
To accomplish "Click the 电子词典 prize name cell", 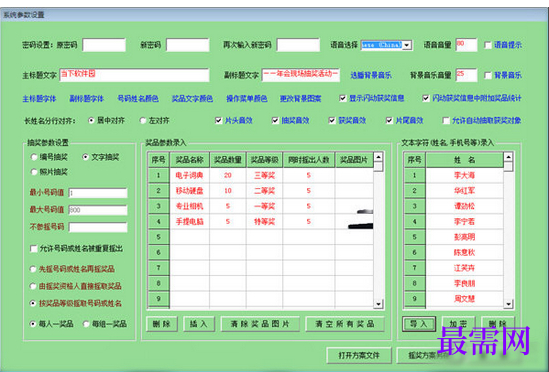I will pyautogui.click(x=190, y=175).
